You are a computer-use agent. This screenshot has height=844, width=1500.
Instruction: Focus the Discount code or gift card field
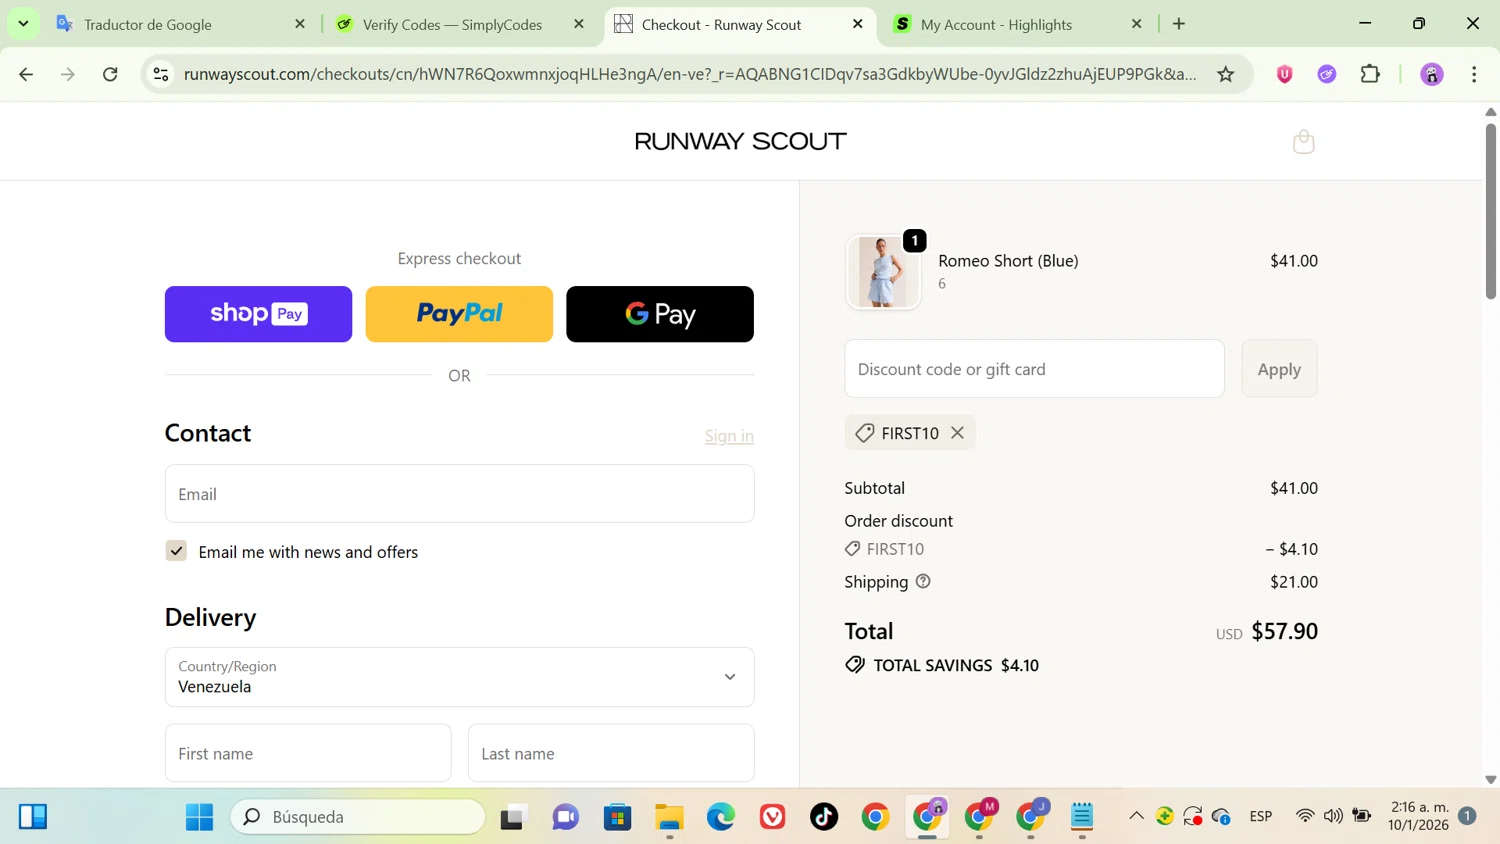[x=1034, y=369]
